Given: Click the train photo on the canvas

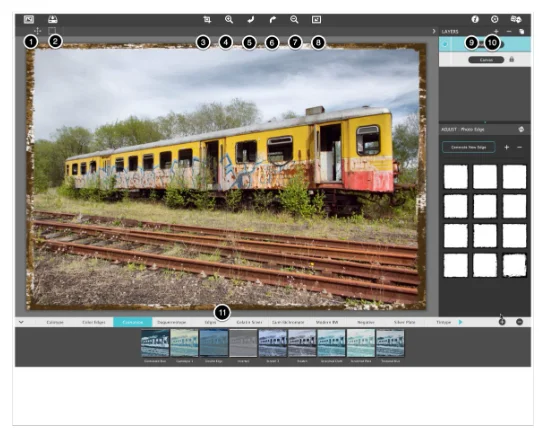Looking at the screenshot, I should click(226, 176).
